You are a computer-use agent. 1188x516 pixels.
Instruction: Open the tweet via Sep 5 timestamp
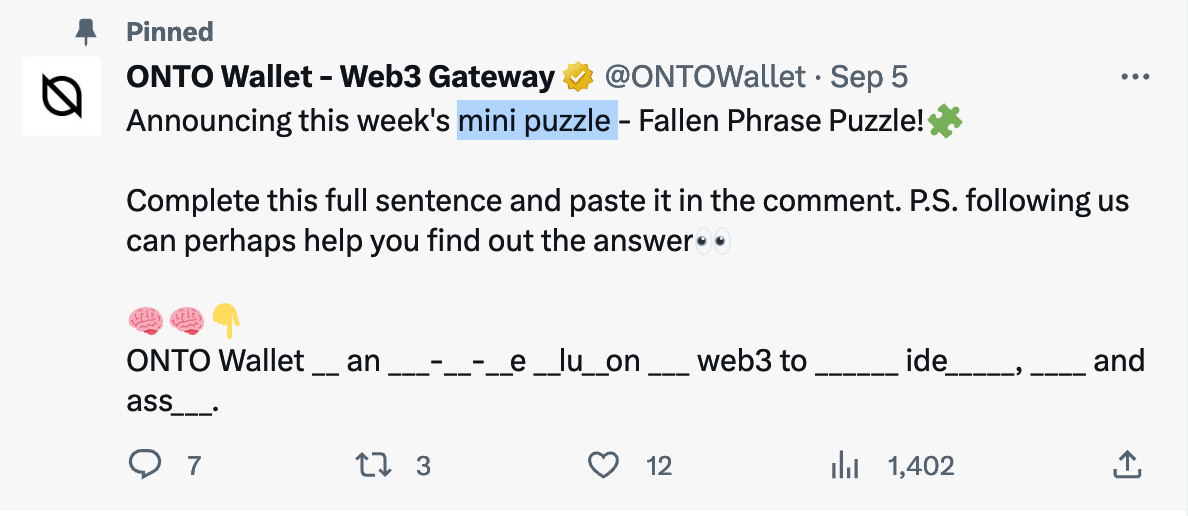870,77
